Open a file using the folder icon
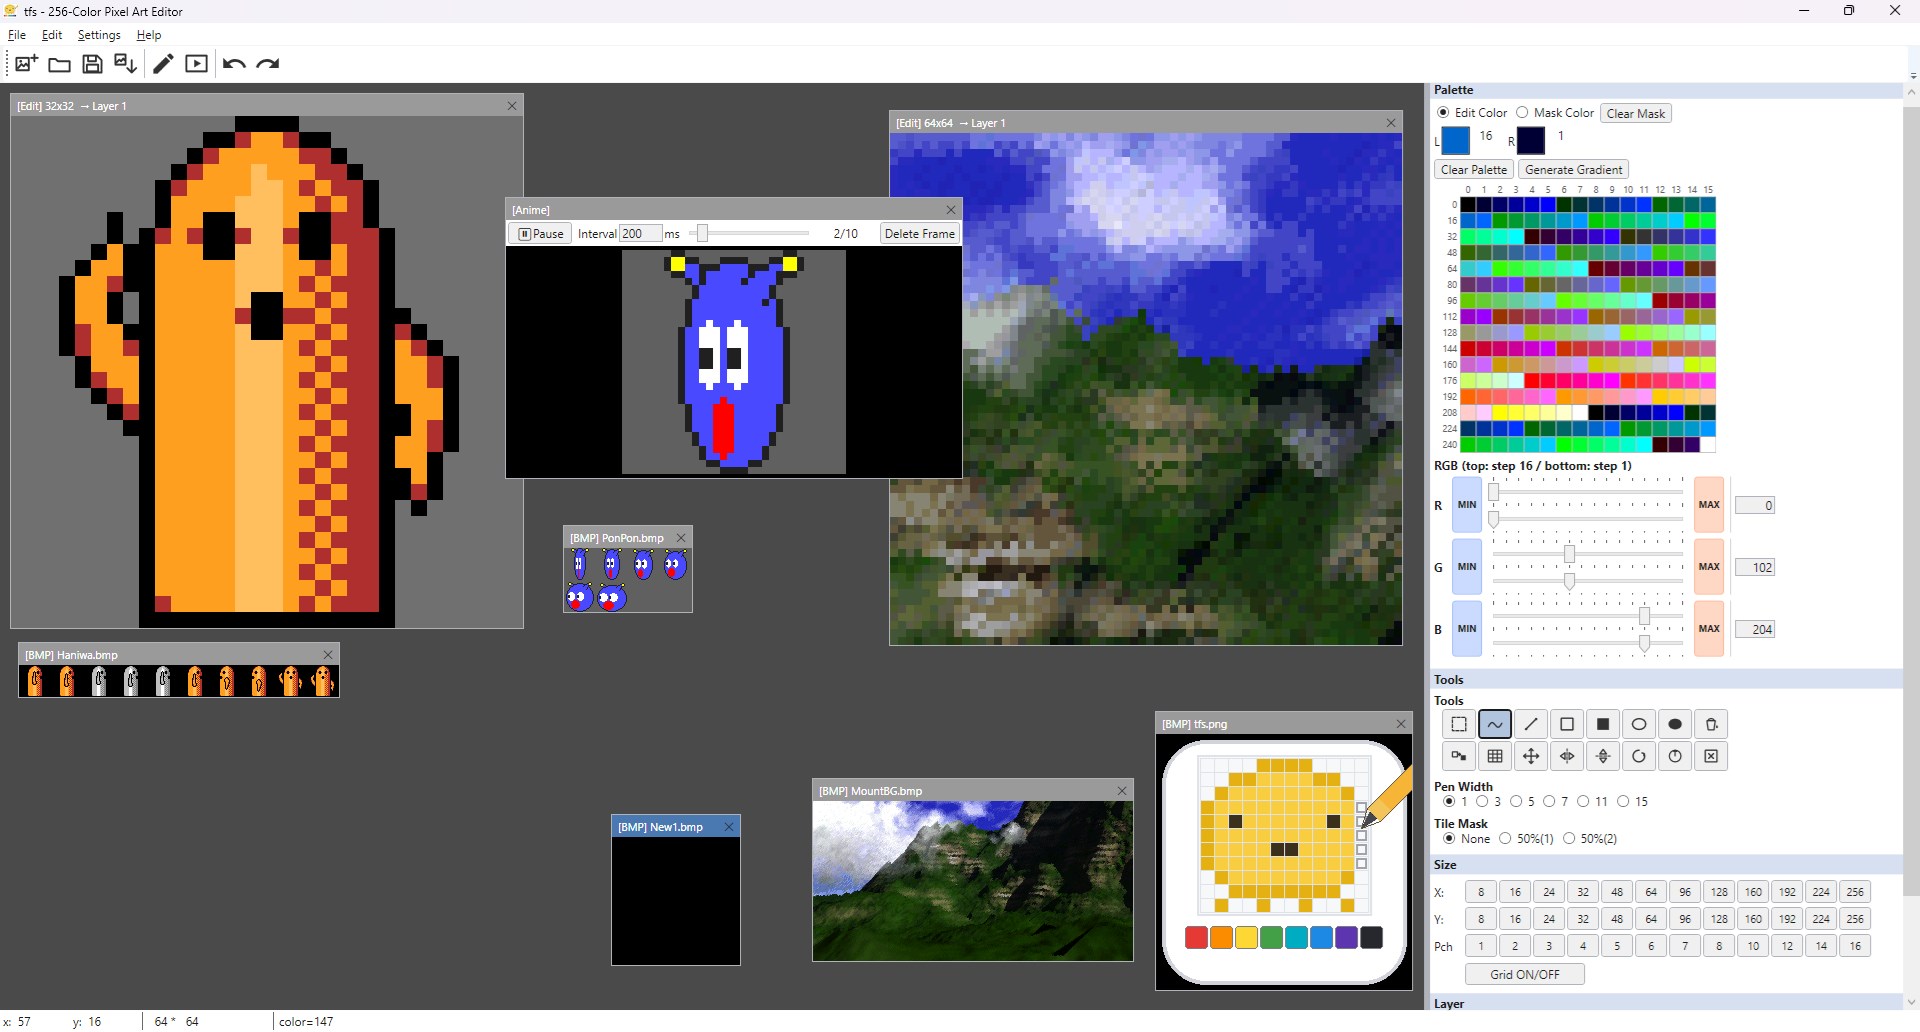1920x1032 pixels. tap(60, 64)
